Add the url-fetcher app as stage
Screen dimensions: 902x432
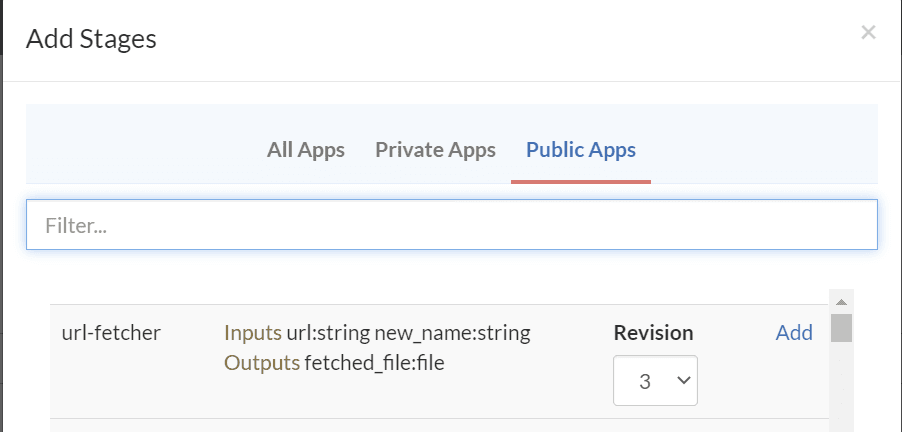click(794, 333)
